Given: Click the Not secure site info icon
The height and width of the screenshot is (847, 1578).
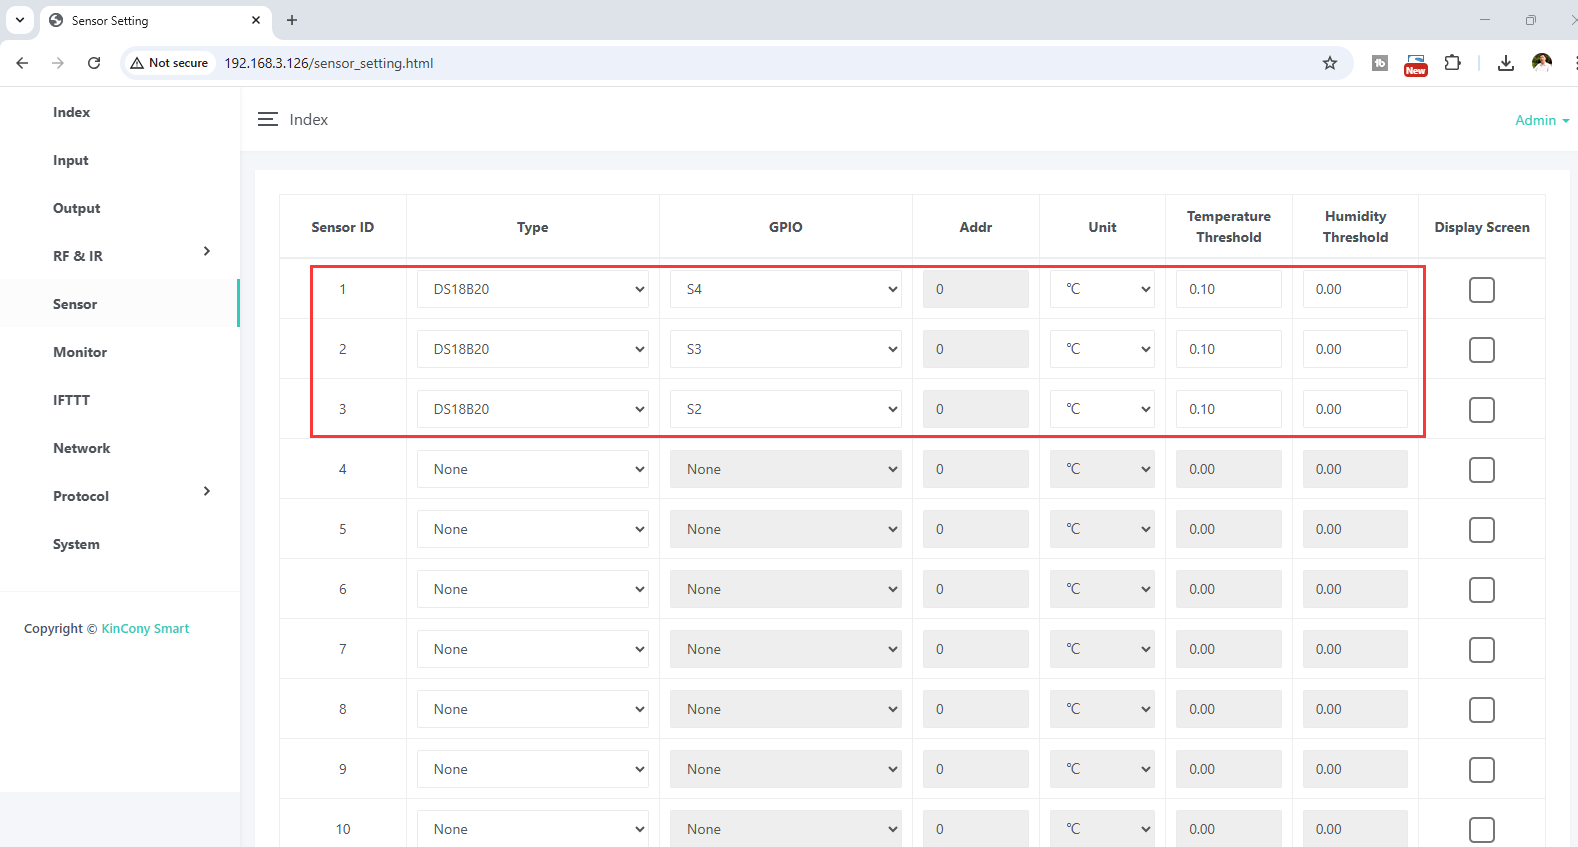Looking at the screenshot, I should click(169, 63).
